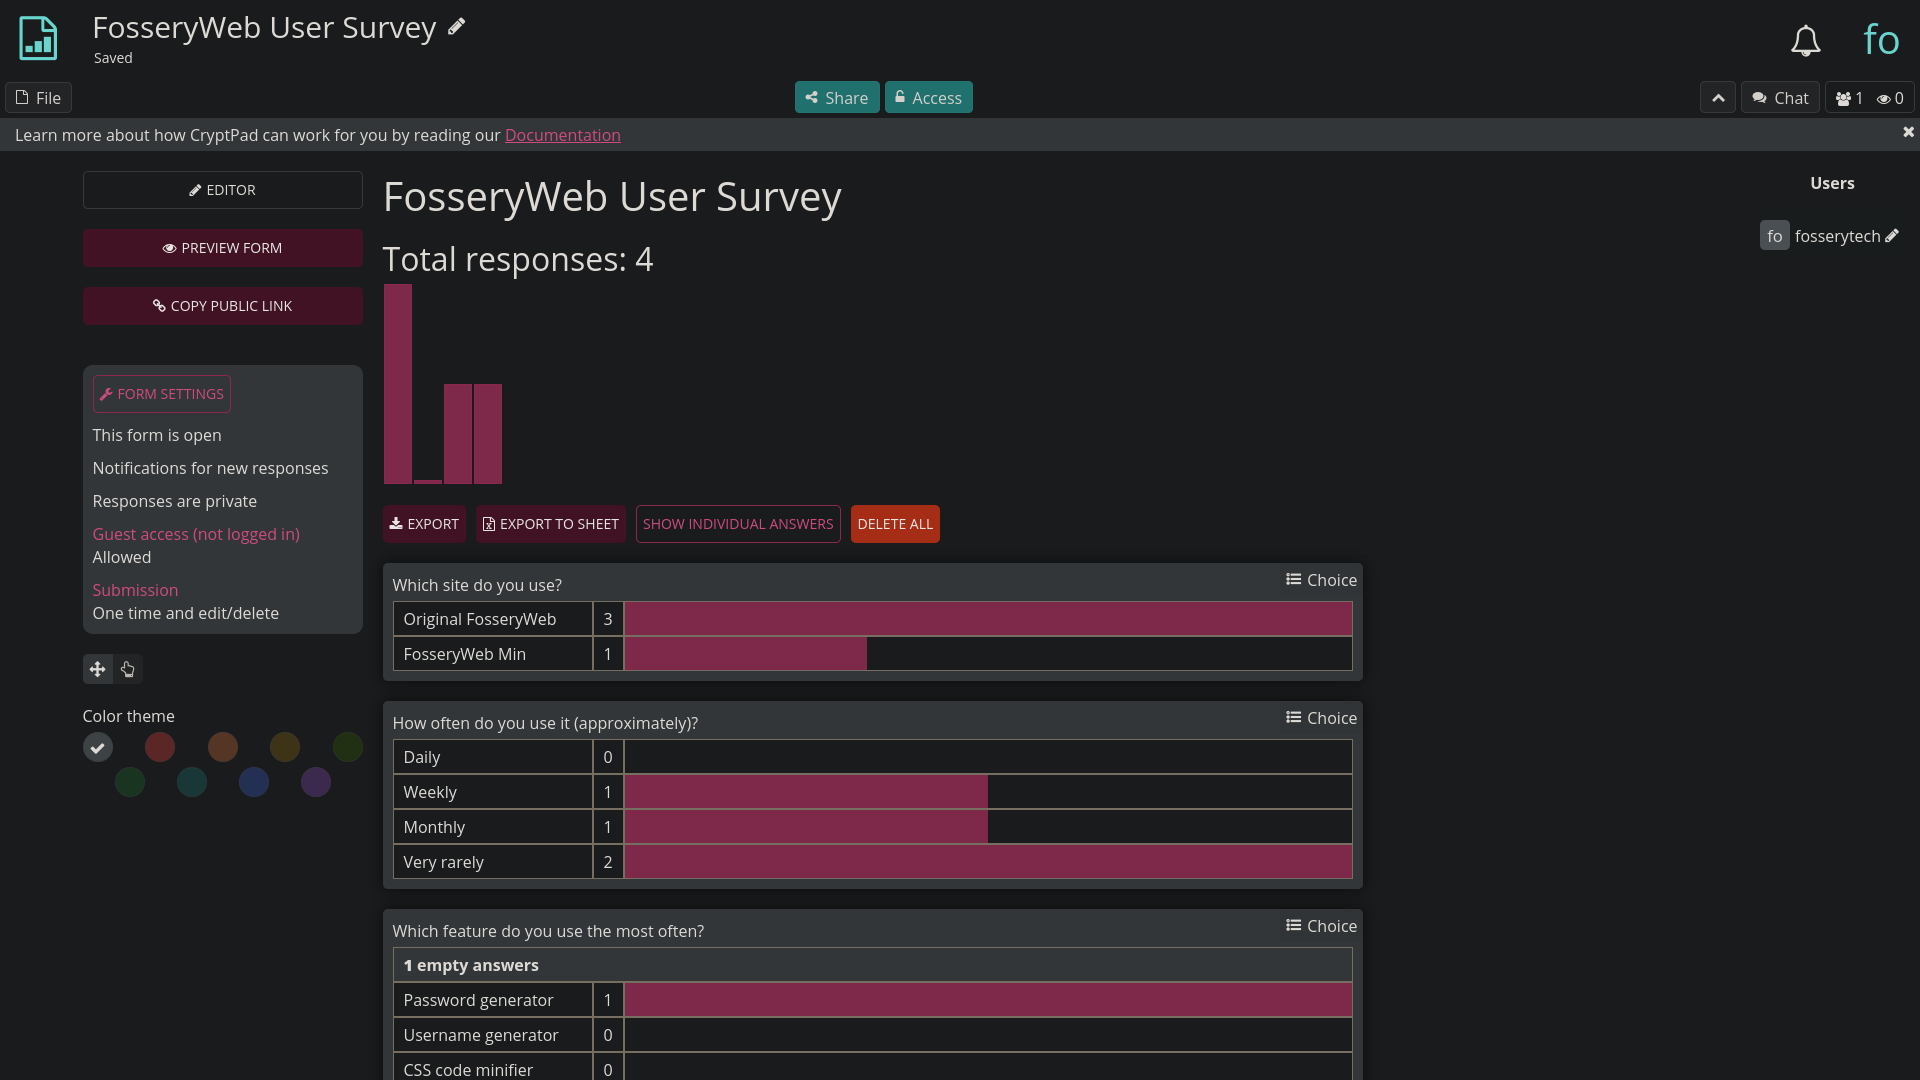Choose the olive yellow color theme
Viewport: 1920px width, 1080px height.
pyautogui.click(x=285, y=747)
